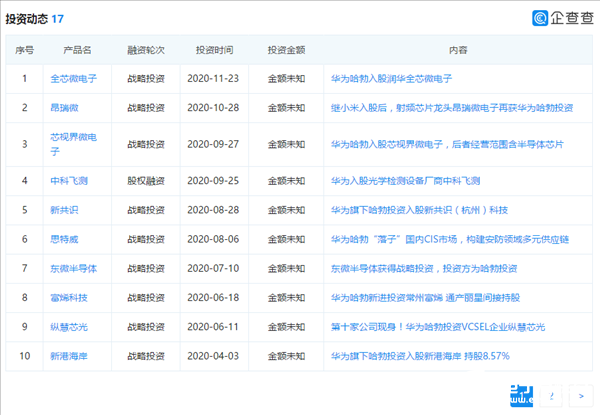The width and height of the screenshot is (600, 415).
Task: Open article 华为旗下哈勃投资入股新共识（杭州）科技
Action: (x=419, y=210)
